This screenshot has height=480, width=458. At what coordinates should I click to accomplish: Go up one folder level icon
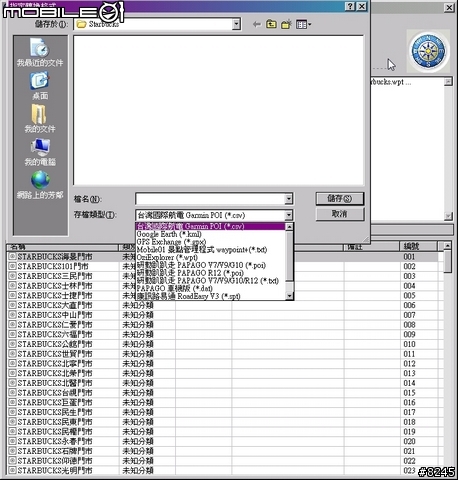[271, 24]
